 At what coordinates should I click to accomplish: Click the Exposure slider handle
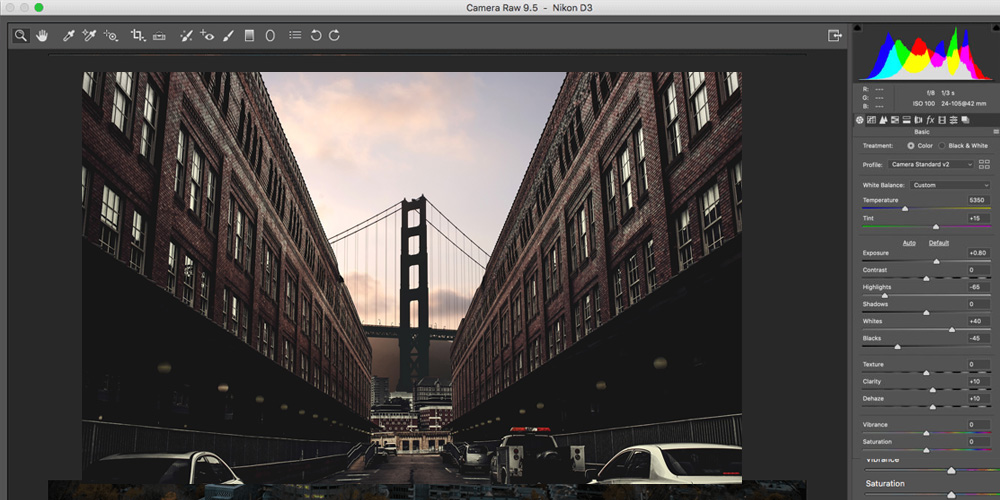[x=936, y=261]
